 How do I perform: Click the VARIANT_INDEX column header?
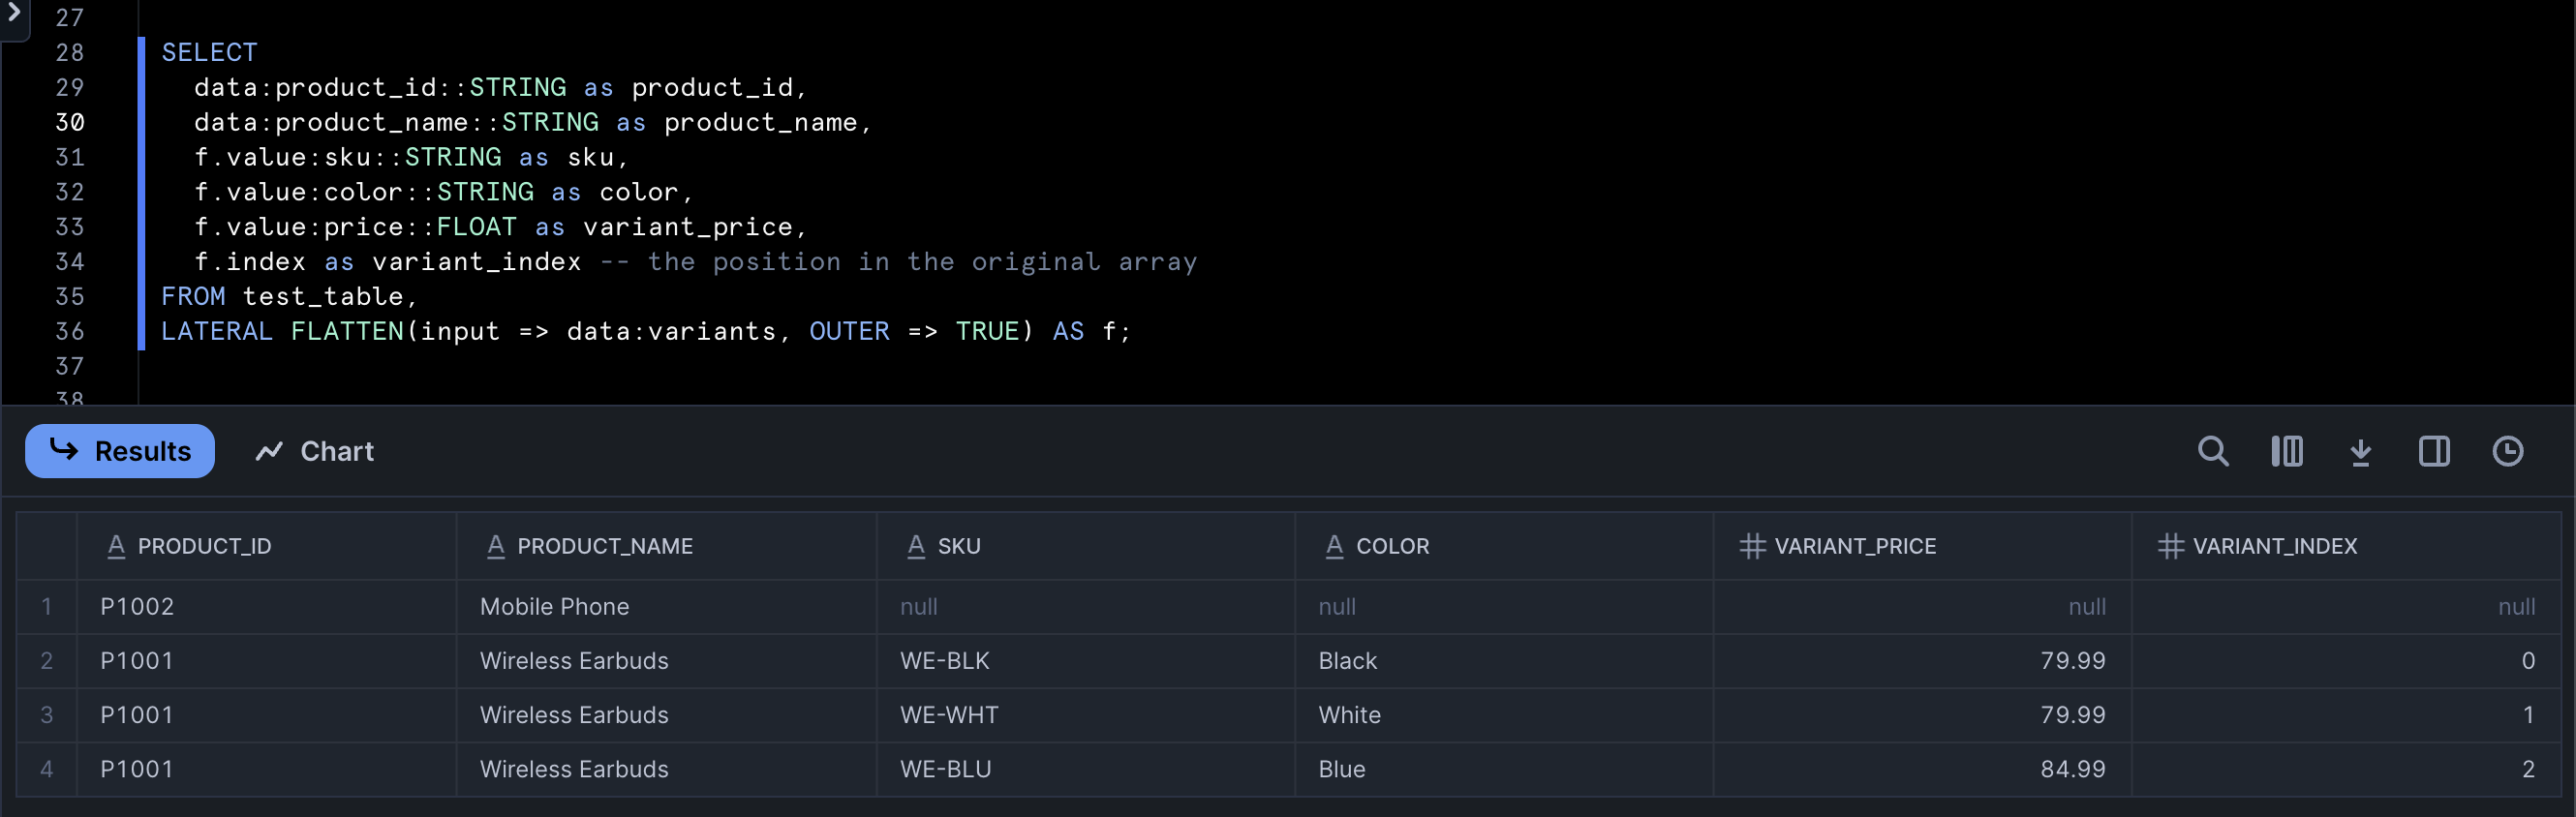pyautogui.click(x=2273, y=546)
